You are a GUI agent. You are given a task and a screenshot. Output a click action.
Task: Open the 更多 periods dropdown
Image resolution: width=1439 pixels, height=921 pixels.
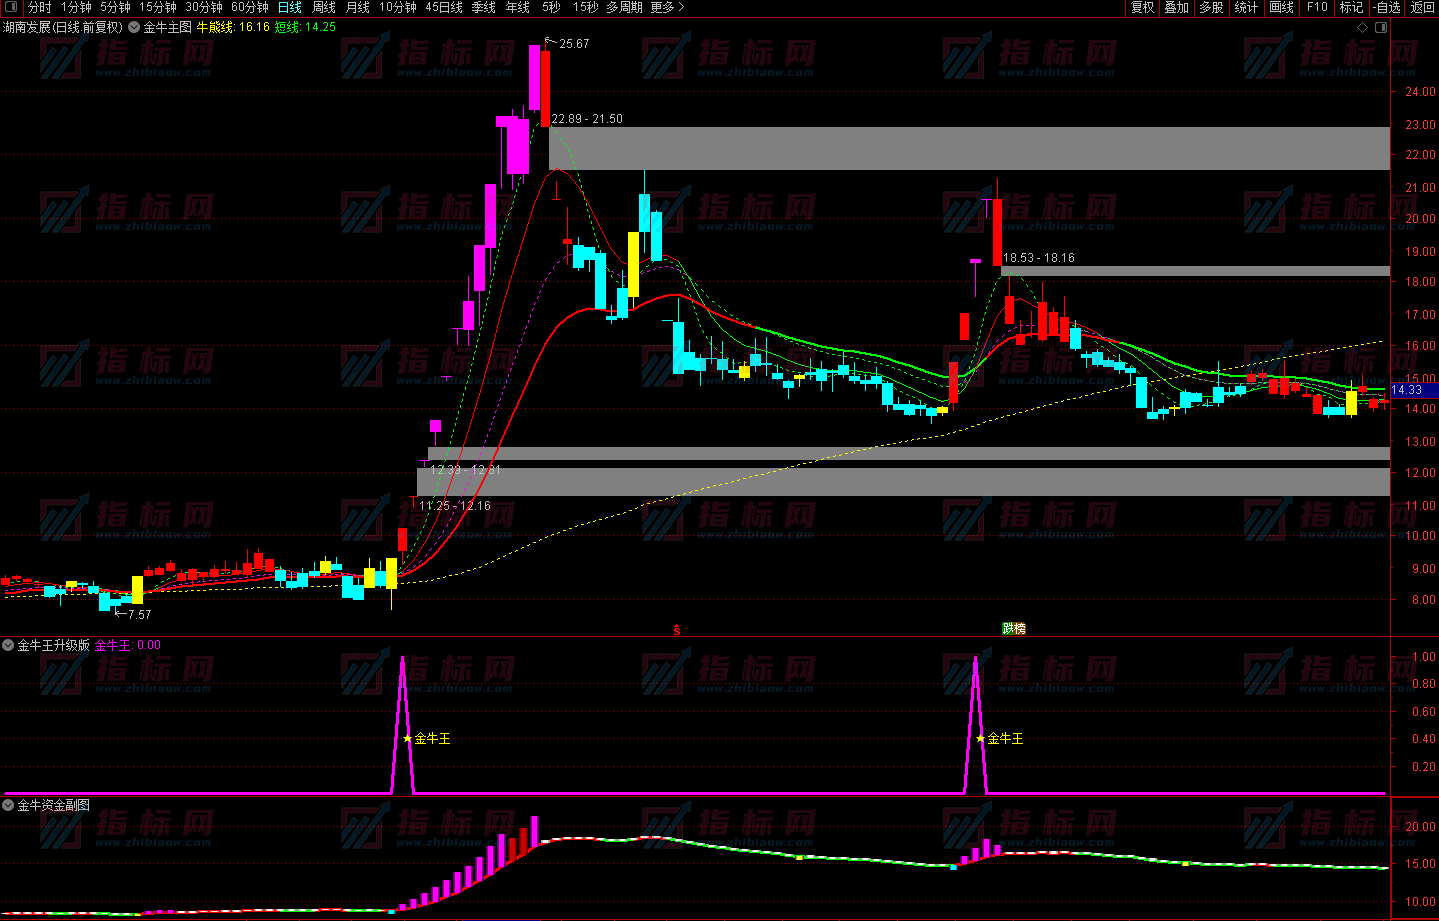point(667,7)
